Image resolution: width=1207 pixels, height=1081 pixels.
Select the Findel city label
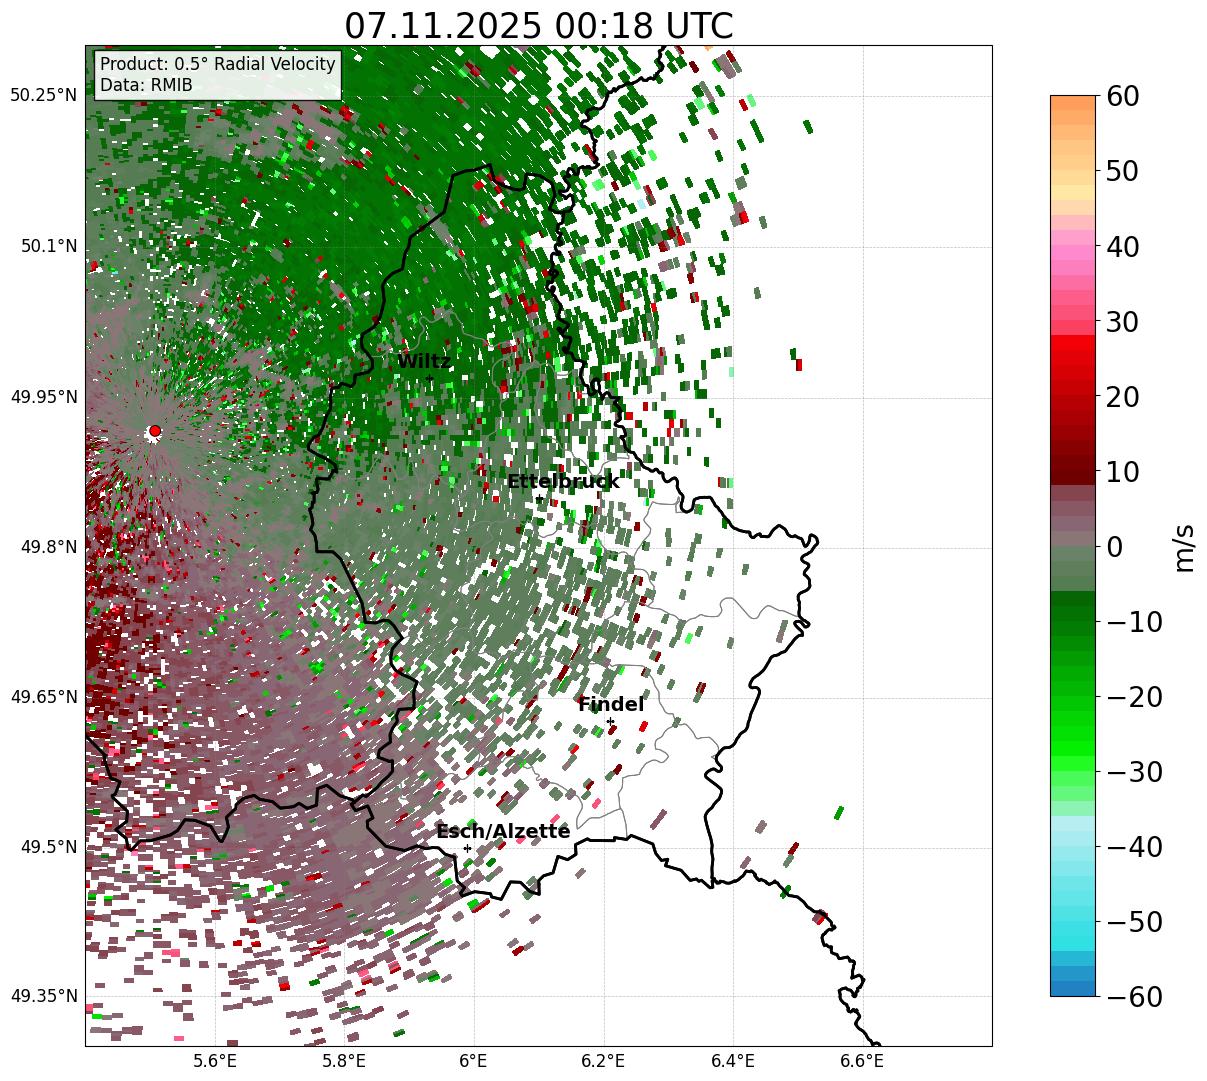[x=611, y=705]
